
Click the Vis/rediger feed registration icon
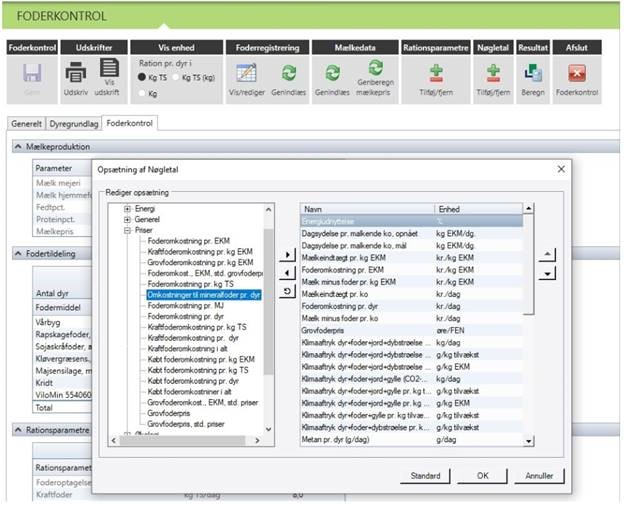pos(246,74)
